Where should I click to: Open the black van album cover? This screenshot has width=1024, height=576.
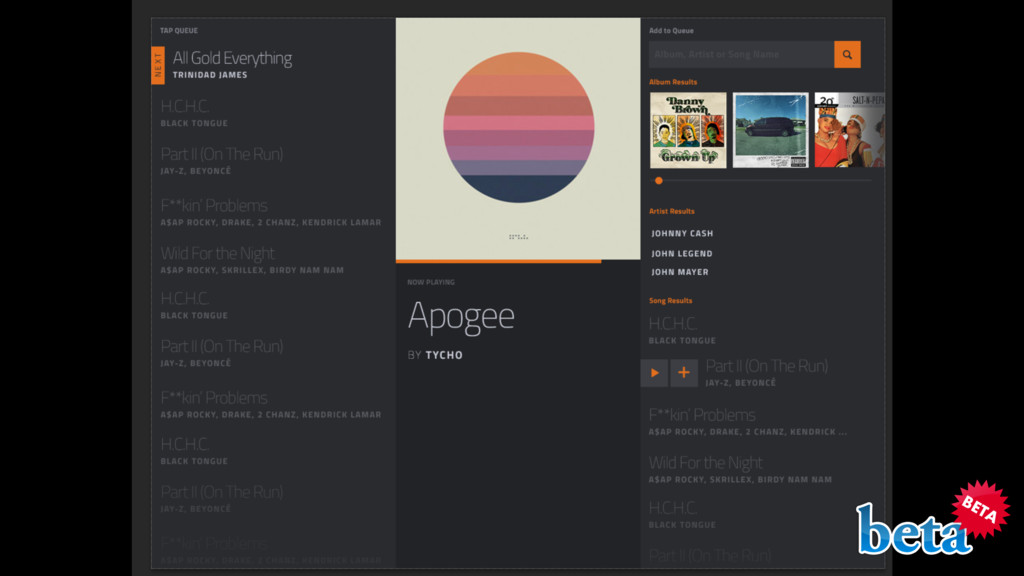[x=771, y=130]
